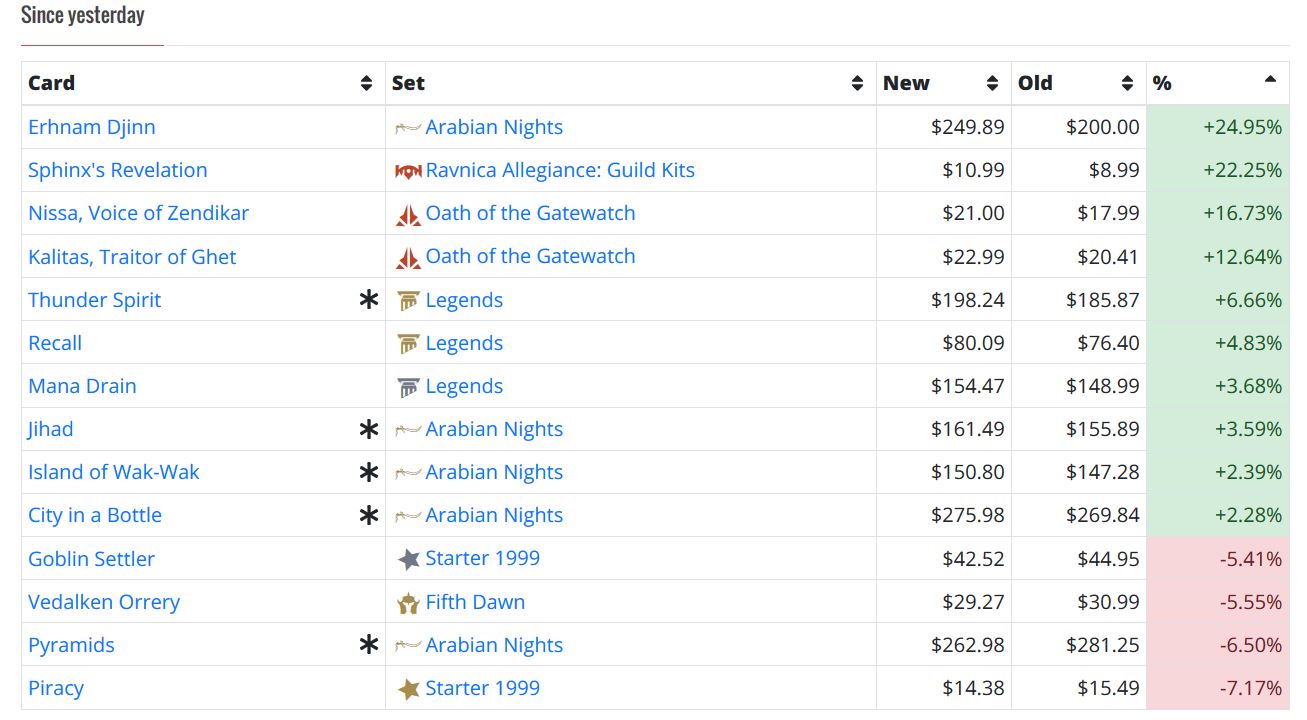Click the asterisk icon next to Jihad

pyautogui.click(x=369, y=429)
